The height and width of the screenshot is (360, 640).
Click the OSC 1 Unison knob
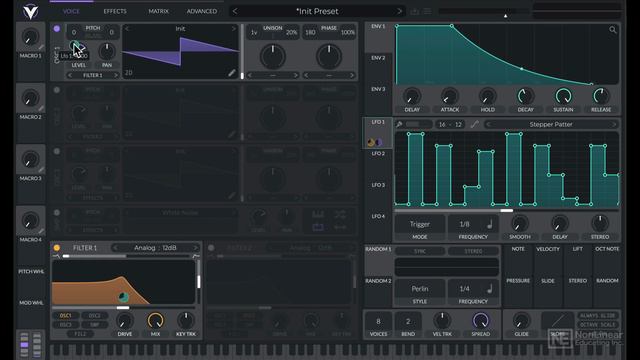(273, 56)
